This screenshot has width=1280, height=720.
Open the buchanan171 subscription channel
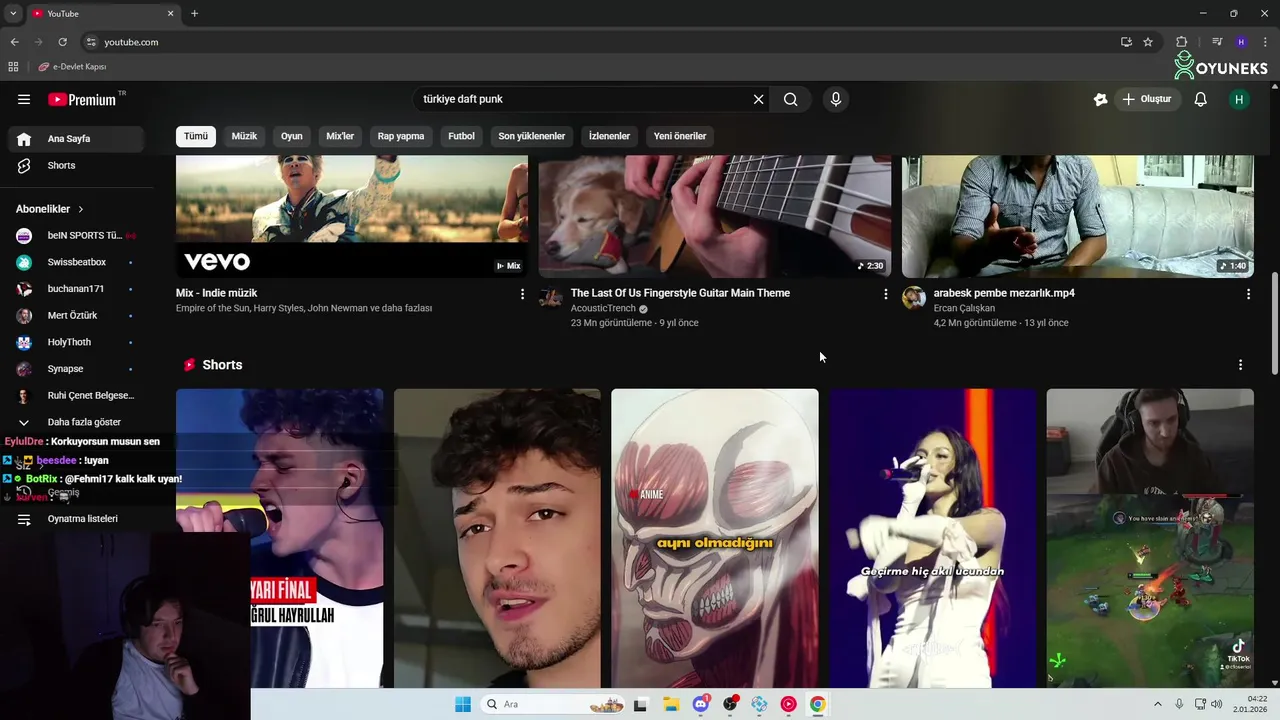pos(76,289)
